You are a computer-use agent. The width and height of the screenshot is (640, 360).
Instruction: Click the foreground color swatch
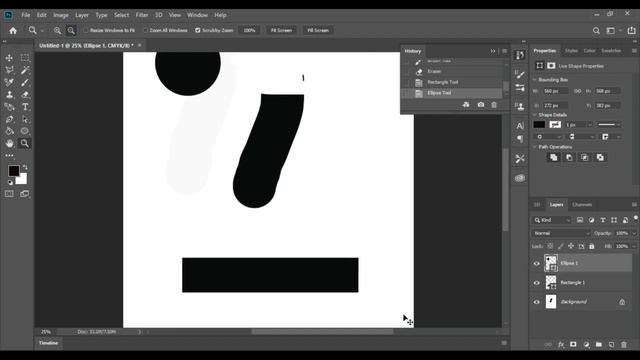point(13,171)
